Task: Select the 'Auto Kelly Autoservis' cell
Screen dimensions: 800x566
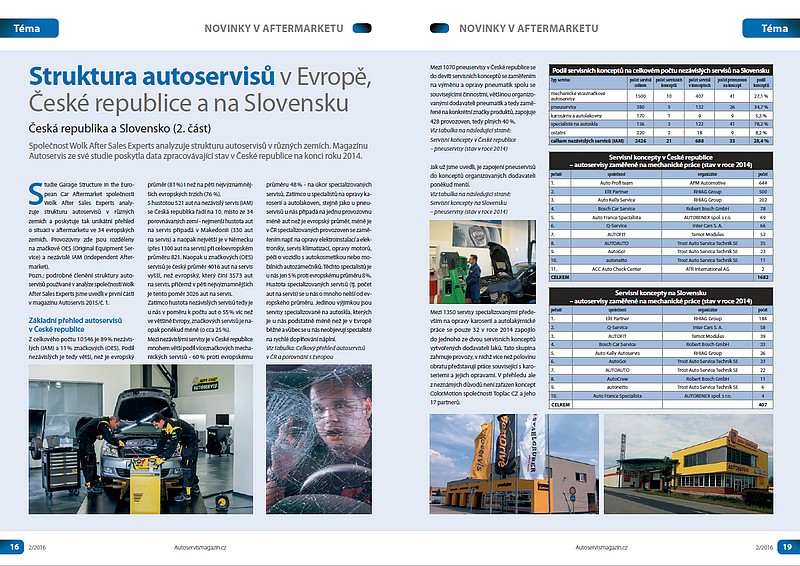Action: pyautogui.click(x=617, y=353)
